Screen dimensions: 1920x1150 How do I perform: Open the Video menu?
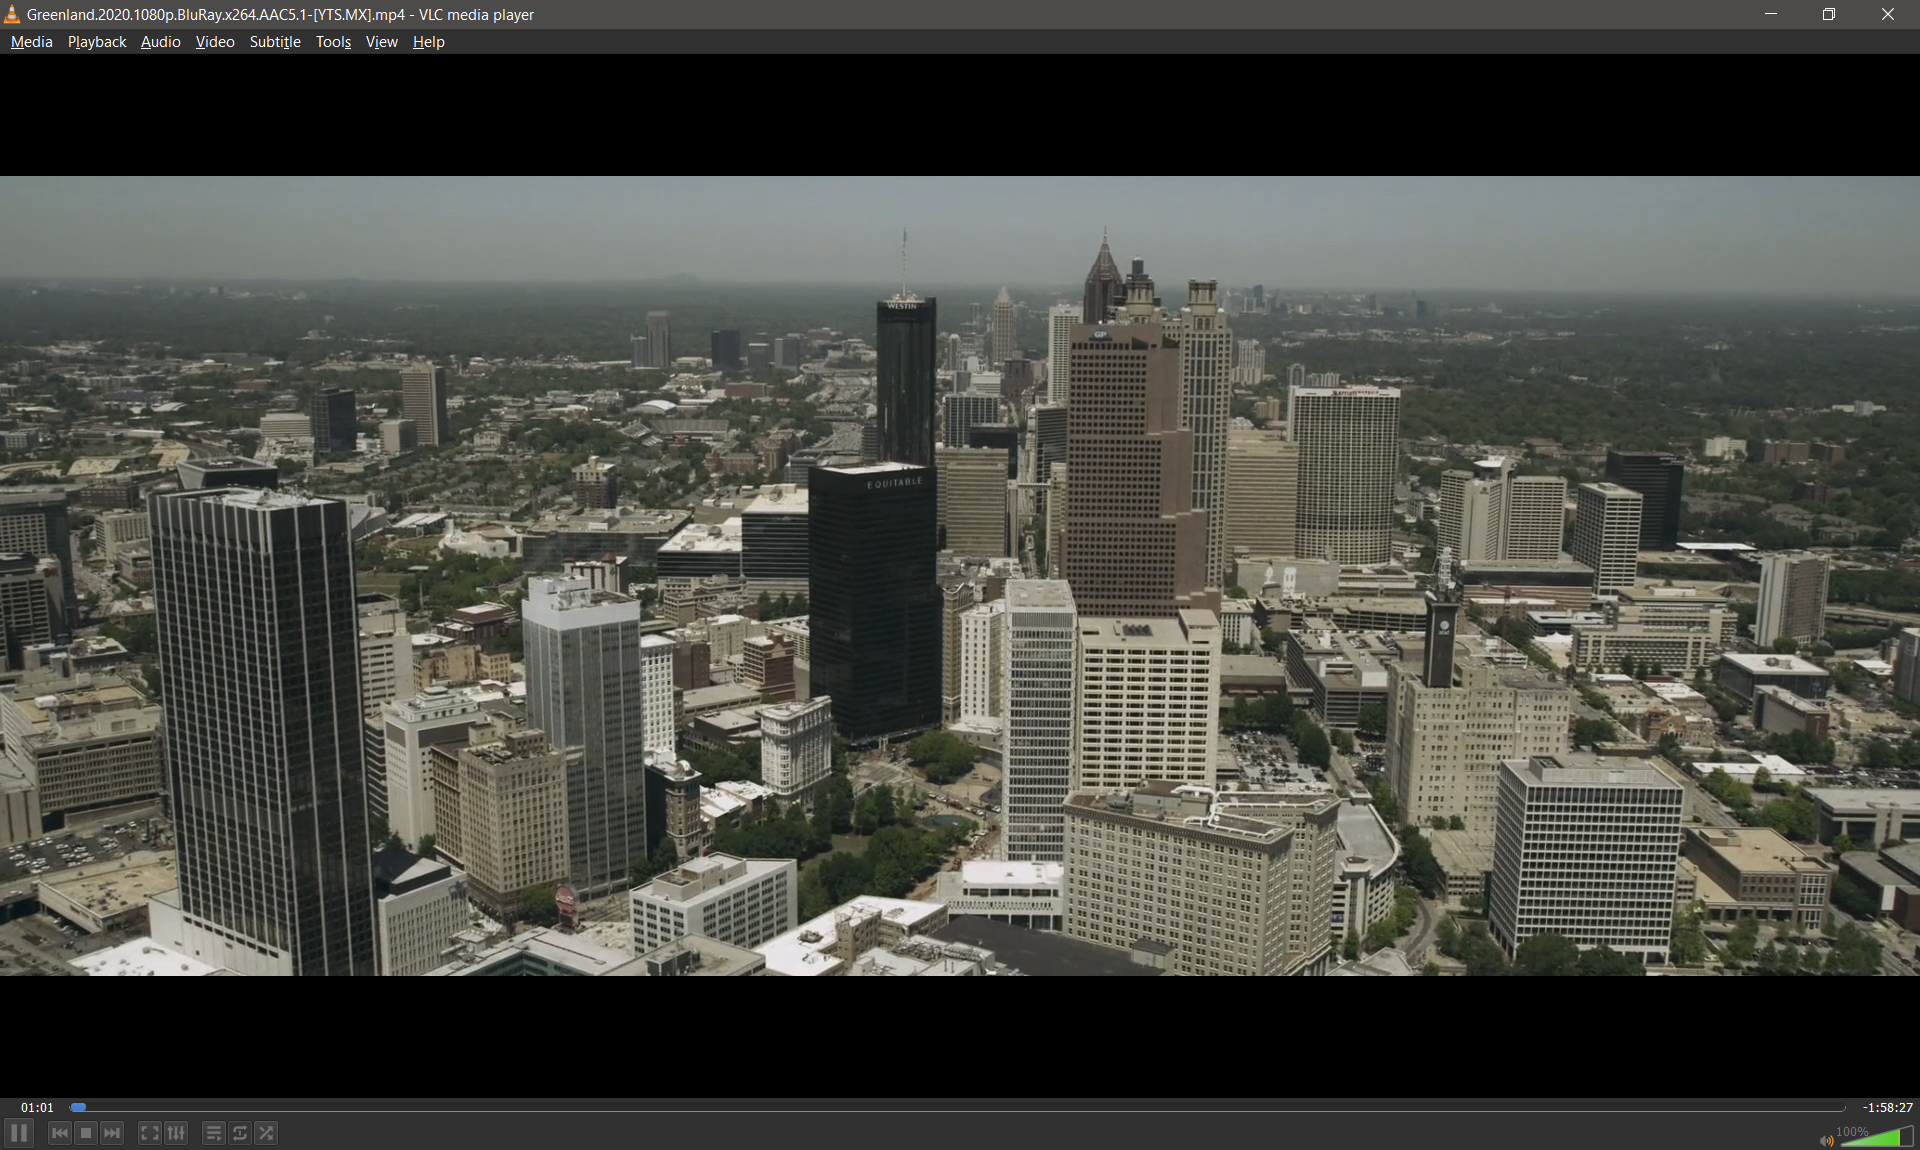point(215,42)
